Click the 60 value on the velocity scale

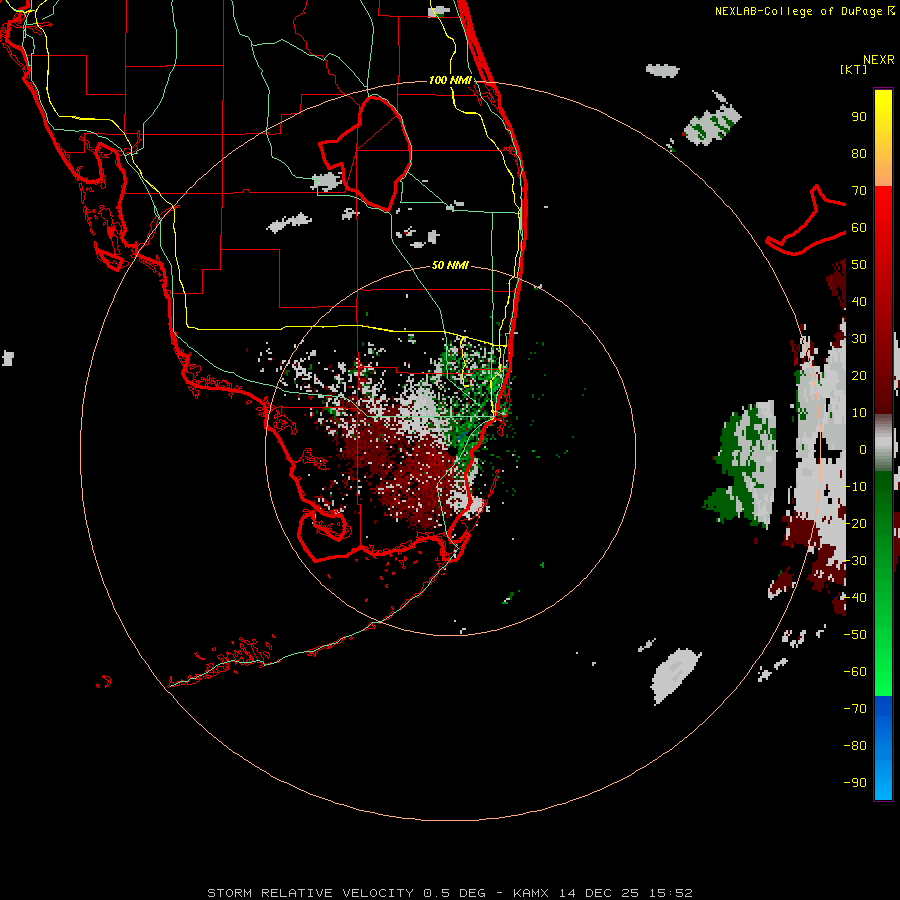point(859,228)
